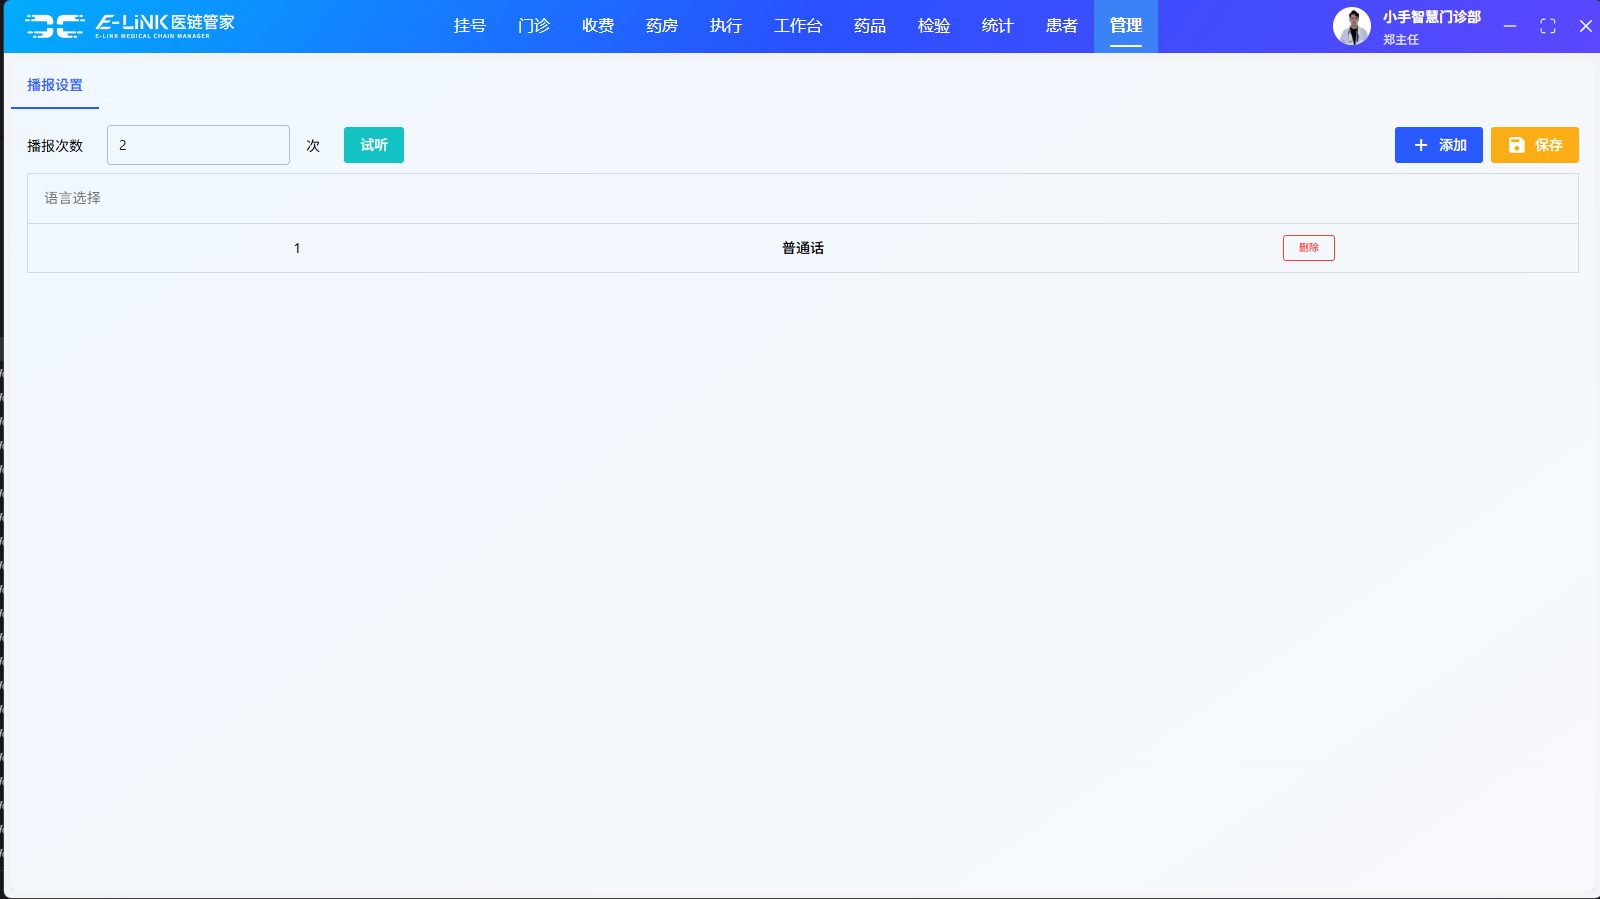Click the user avatar picture

coord(1351,26)
